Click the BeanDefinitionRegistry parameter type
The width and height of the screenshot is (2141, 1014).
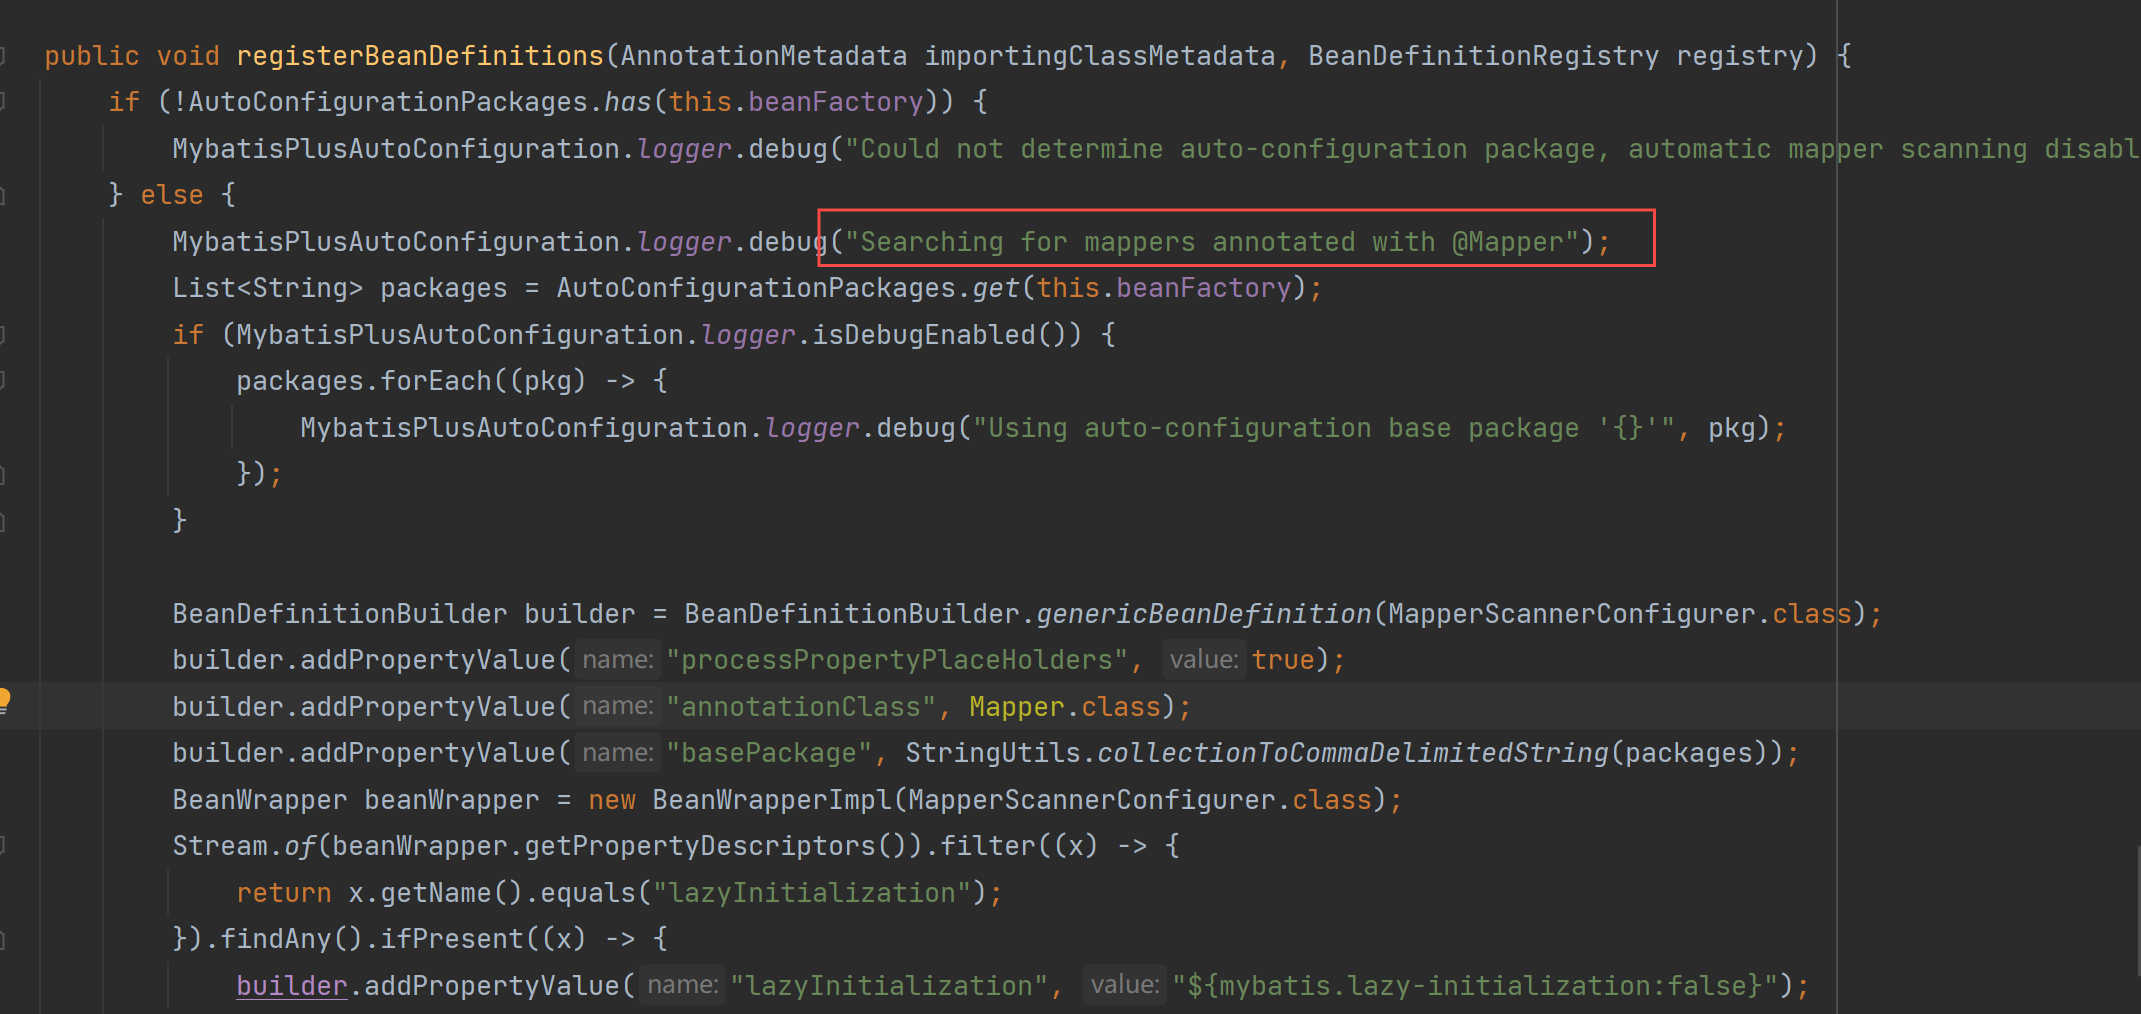click(x=1484, y=56)
